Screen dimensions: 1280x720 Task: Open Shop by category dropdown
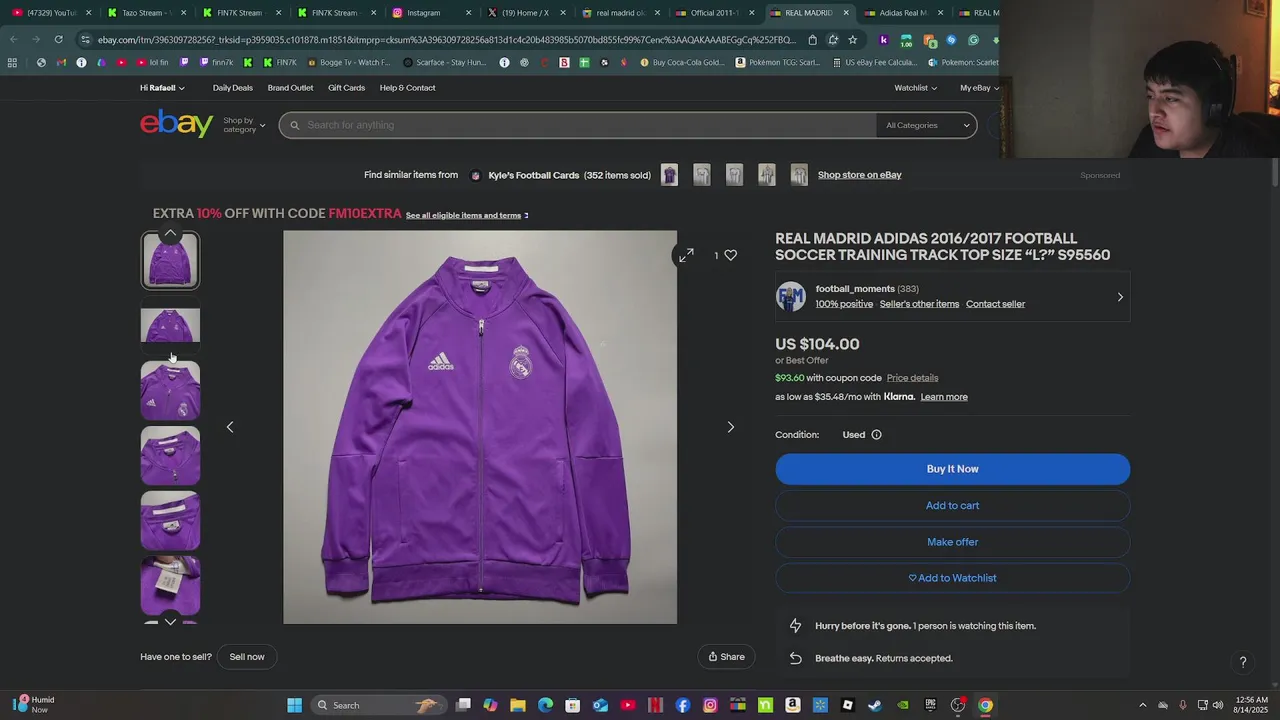(x=244, y=125)
